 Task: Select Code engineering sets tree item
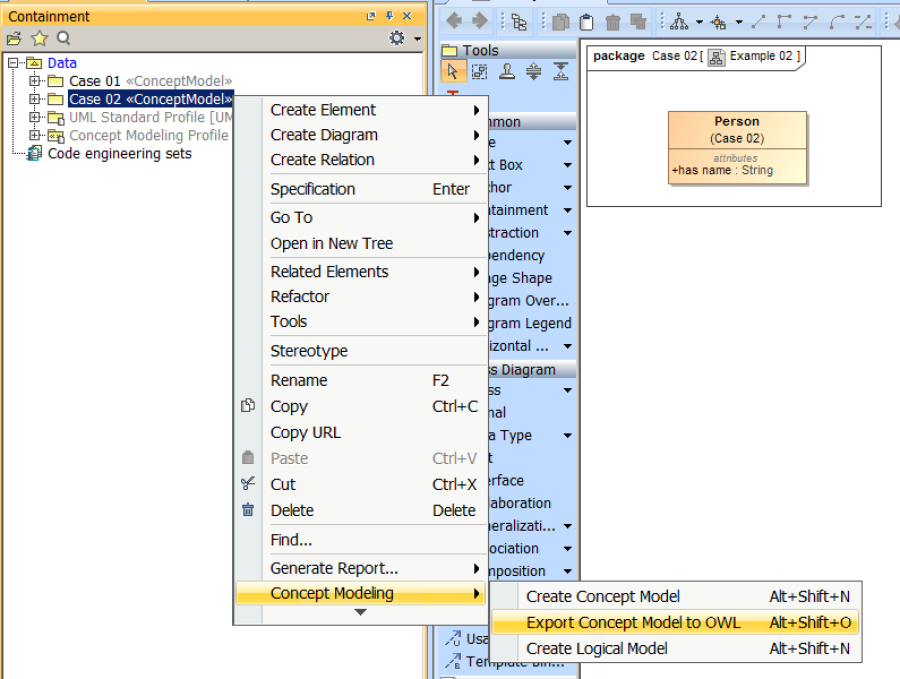tap(119, 154)
